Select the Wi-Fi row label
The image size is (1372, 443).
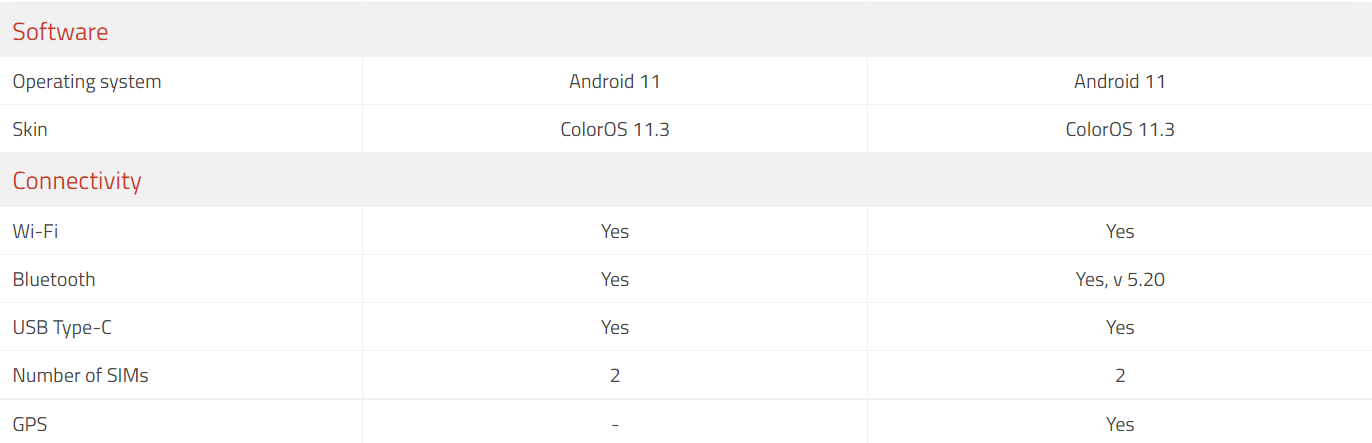point(35,232)
